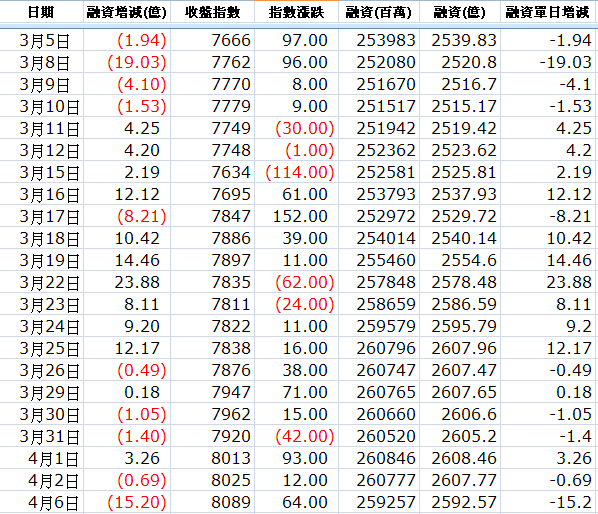
Task: Click the margin value 259257
Action: click(x=379, y=502)
